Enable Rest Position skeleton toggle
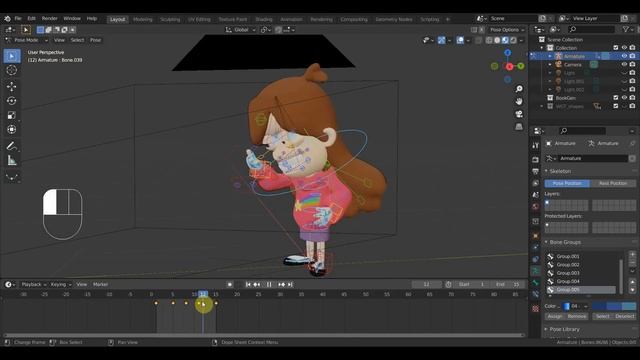 (613, 184)
